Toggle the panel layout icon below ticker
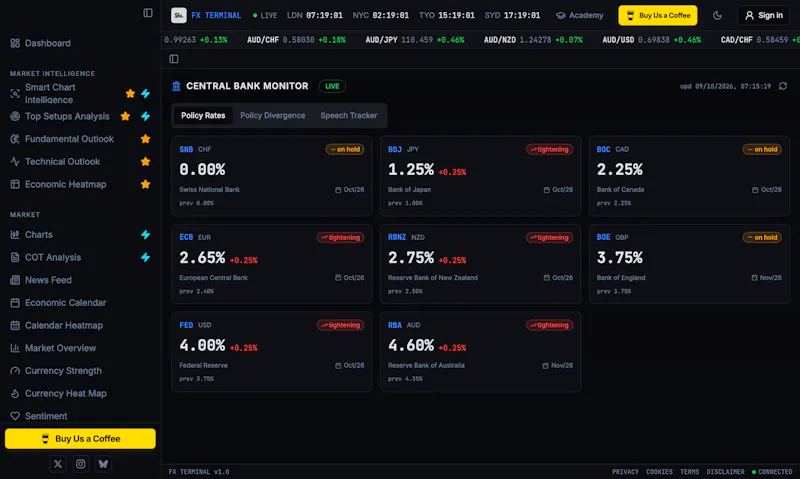800x479 pixels. click(x=174, y=59)
